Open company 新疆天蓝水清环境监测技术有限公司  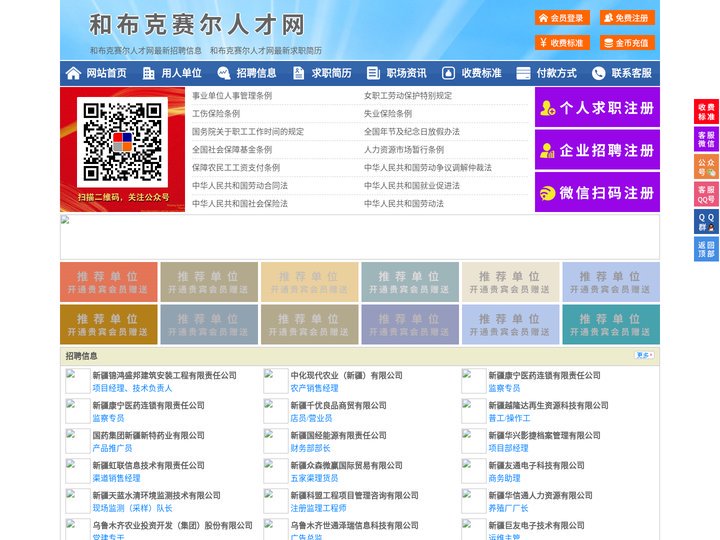tap(157, 495)
